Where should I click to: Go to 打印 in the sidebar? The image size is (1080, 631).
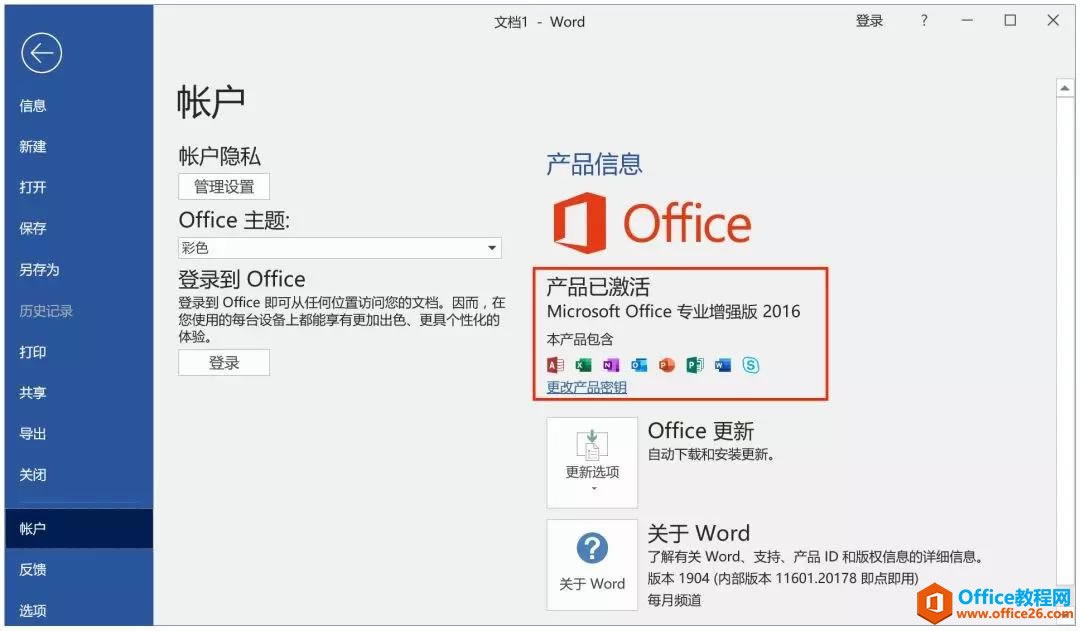click(32, 352)
